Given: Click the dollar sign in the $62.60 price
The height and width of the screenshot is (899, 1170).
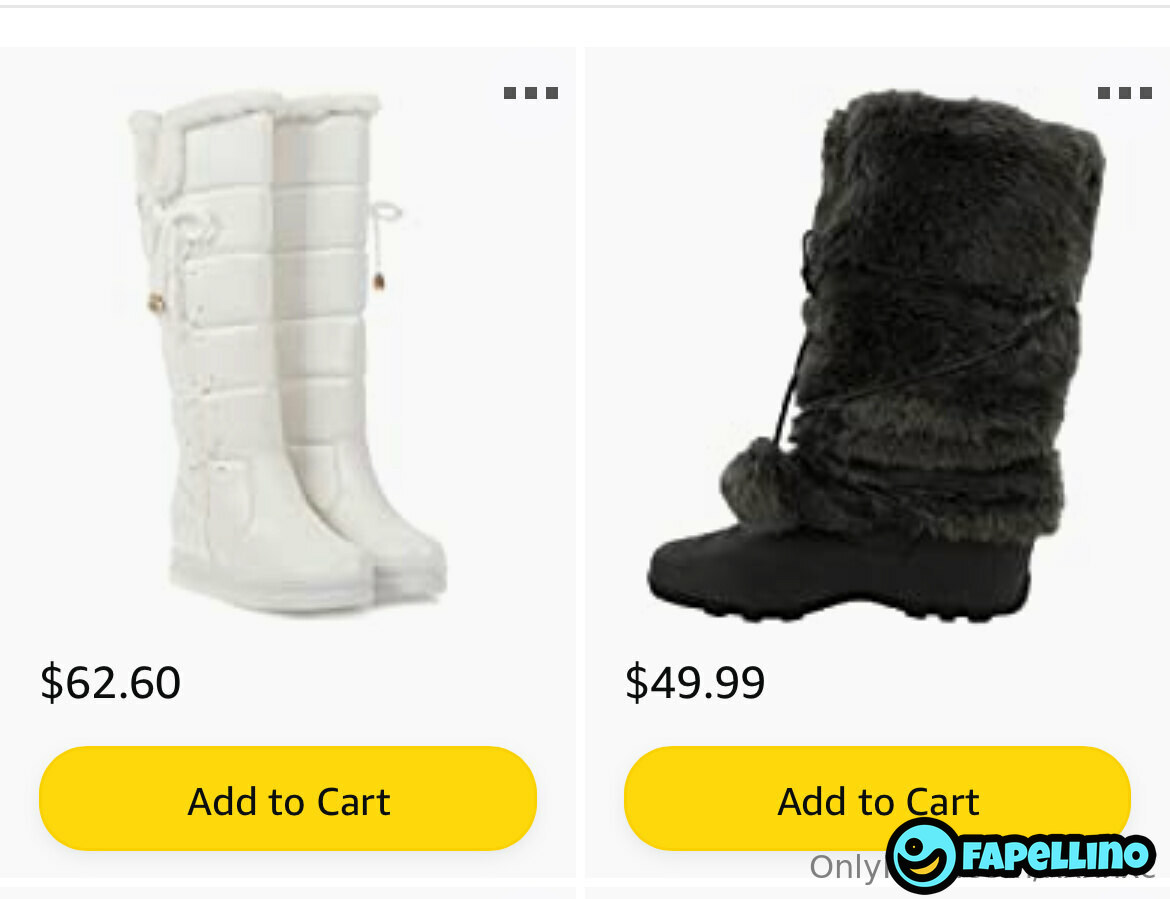Looking at the screenshot, I should click(51, 682).
